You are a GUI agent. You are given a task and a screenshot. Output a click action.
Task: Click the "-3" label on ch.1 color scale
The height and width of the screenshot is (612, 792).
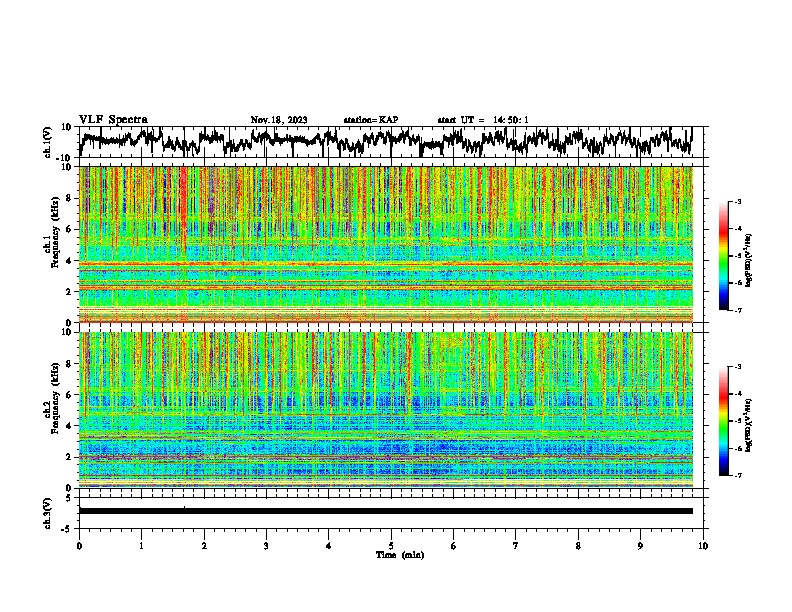click(737, 201)
